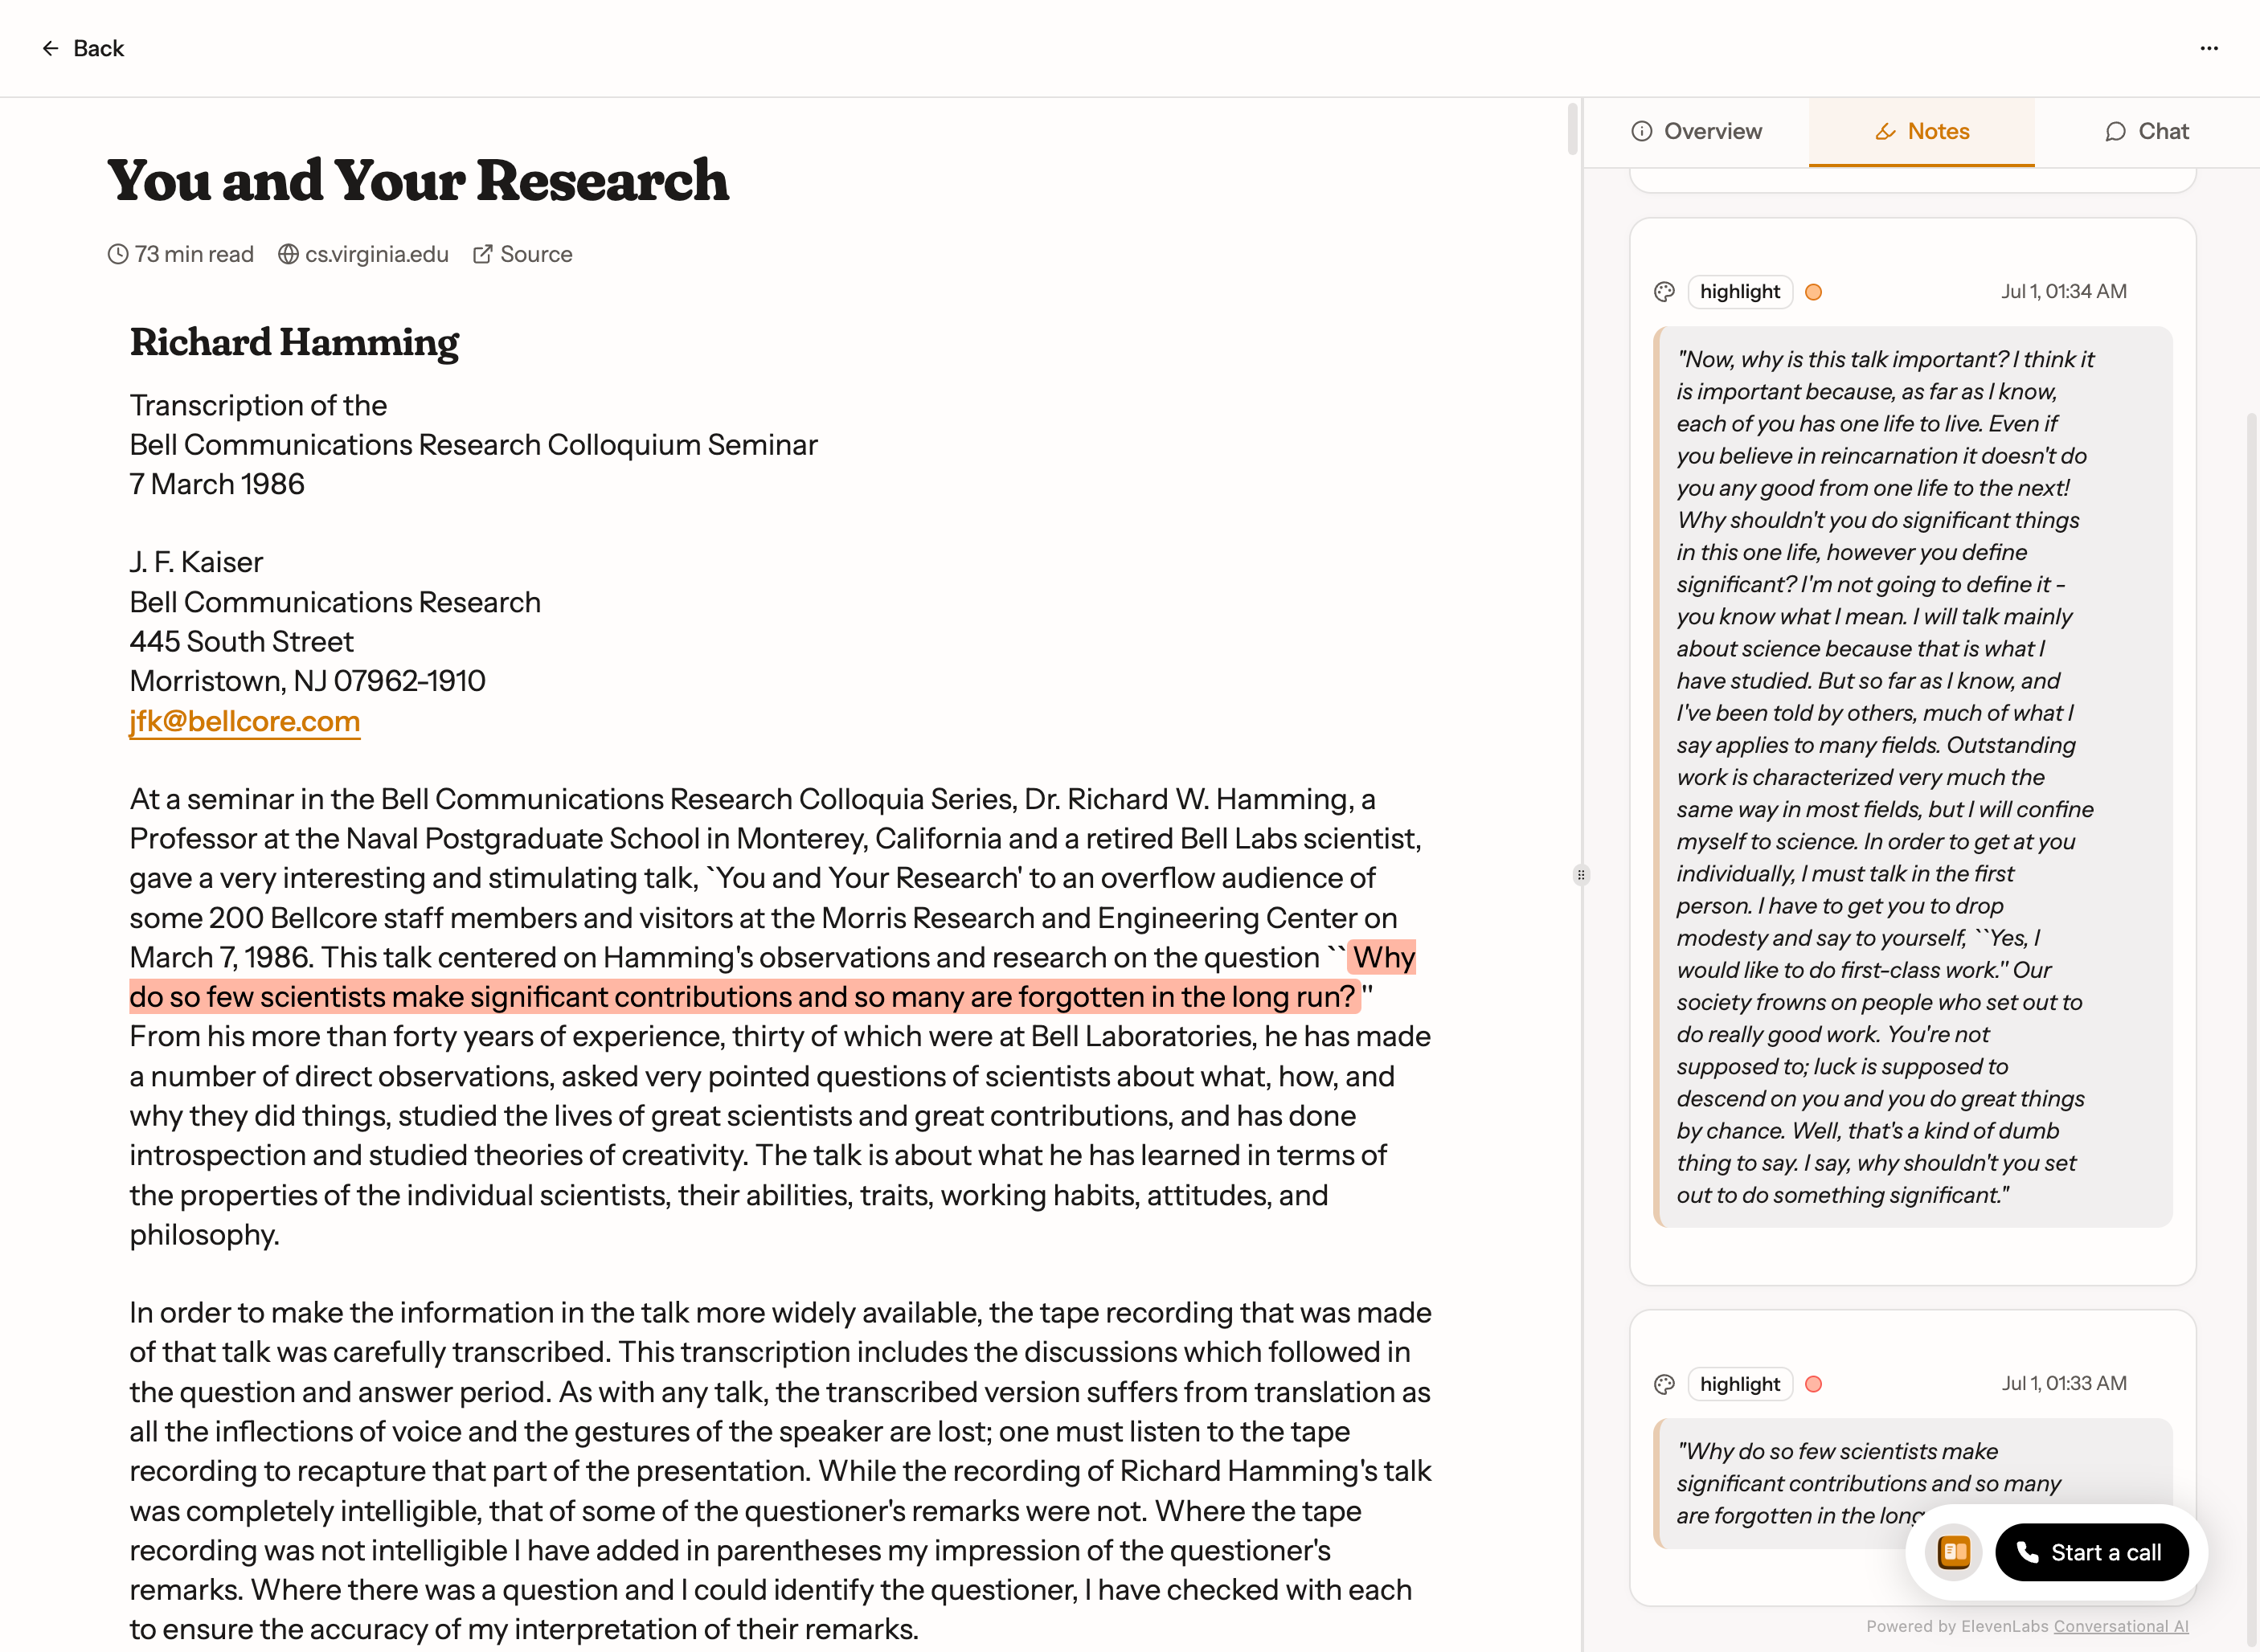
Task: Select the Notes tab
Action: [1921, 131]
